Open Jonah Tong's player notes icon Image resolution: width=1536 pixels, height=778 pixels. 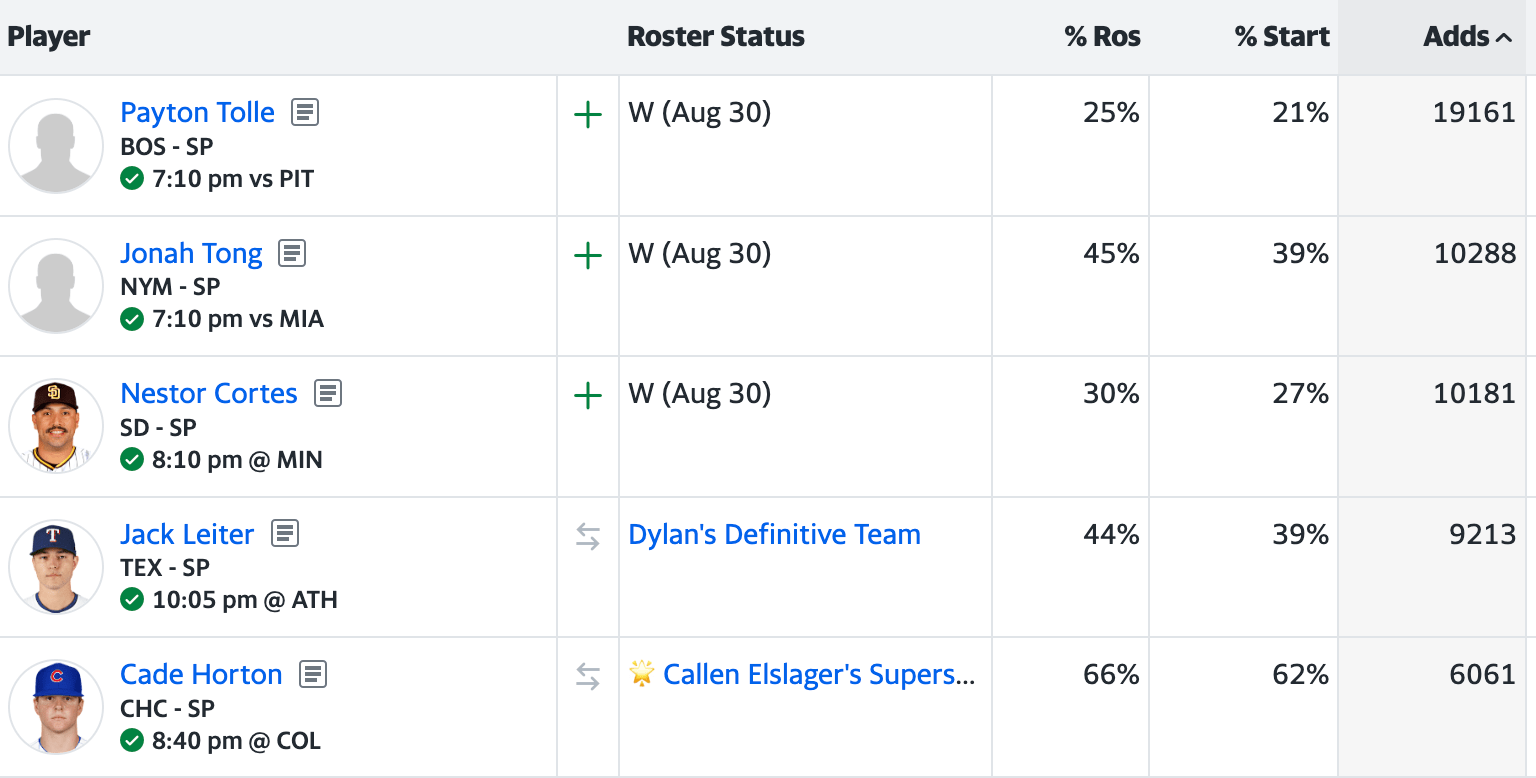(x=292, y=253)
